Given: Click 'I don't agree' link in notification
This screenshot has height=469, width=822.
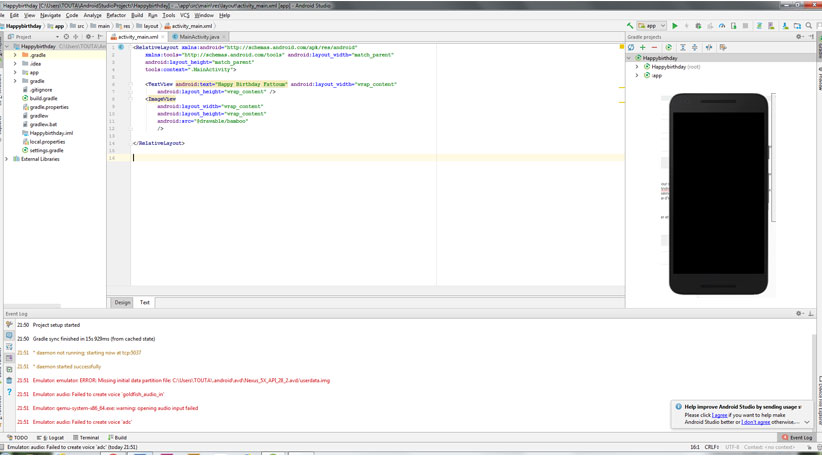Looking at the screenshot, I should (755, 422).
